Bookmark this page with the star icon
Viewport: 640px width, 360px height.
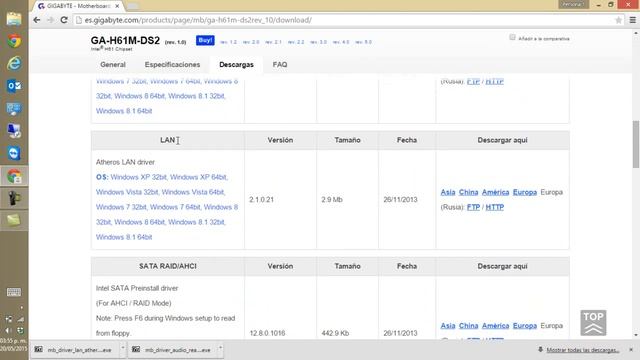[x=618, y=20]
